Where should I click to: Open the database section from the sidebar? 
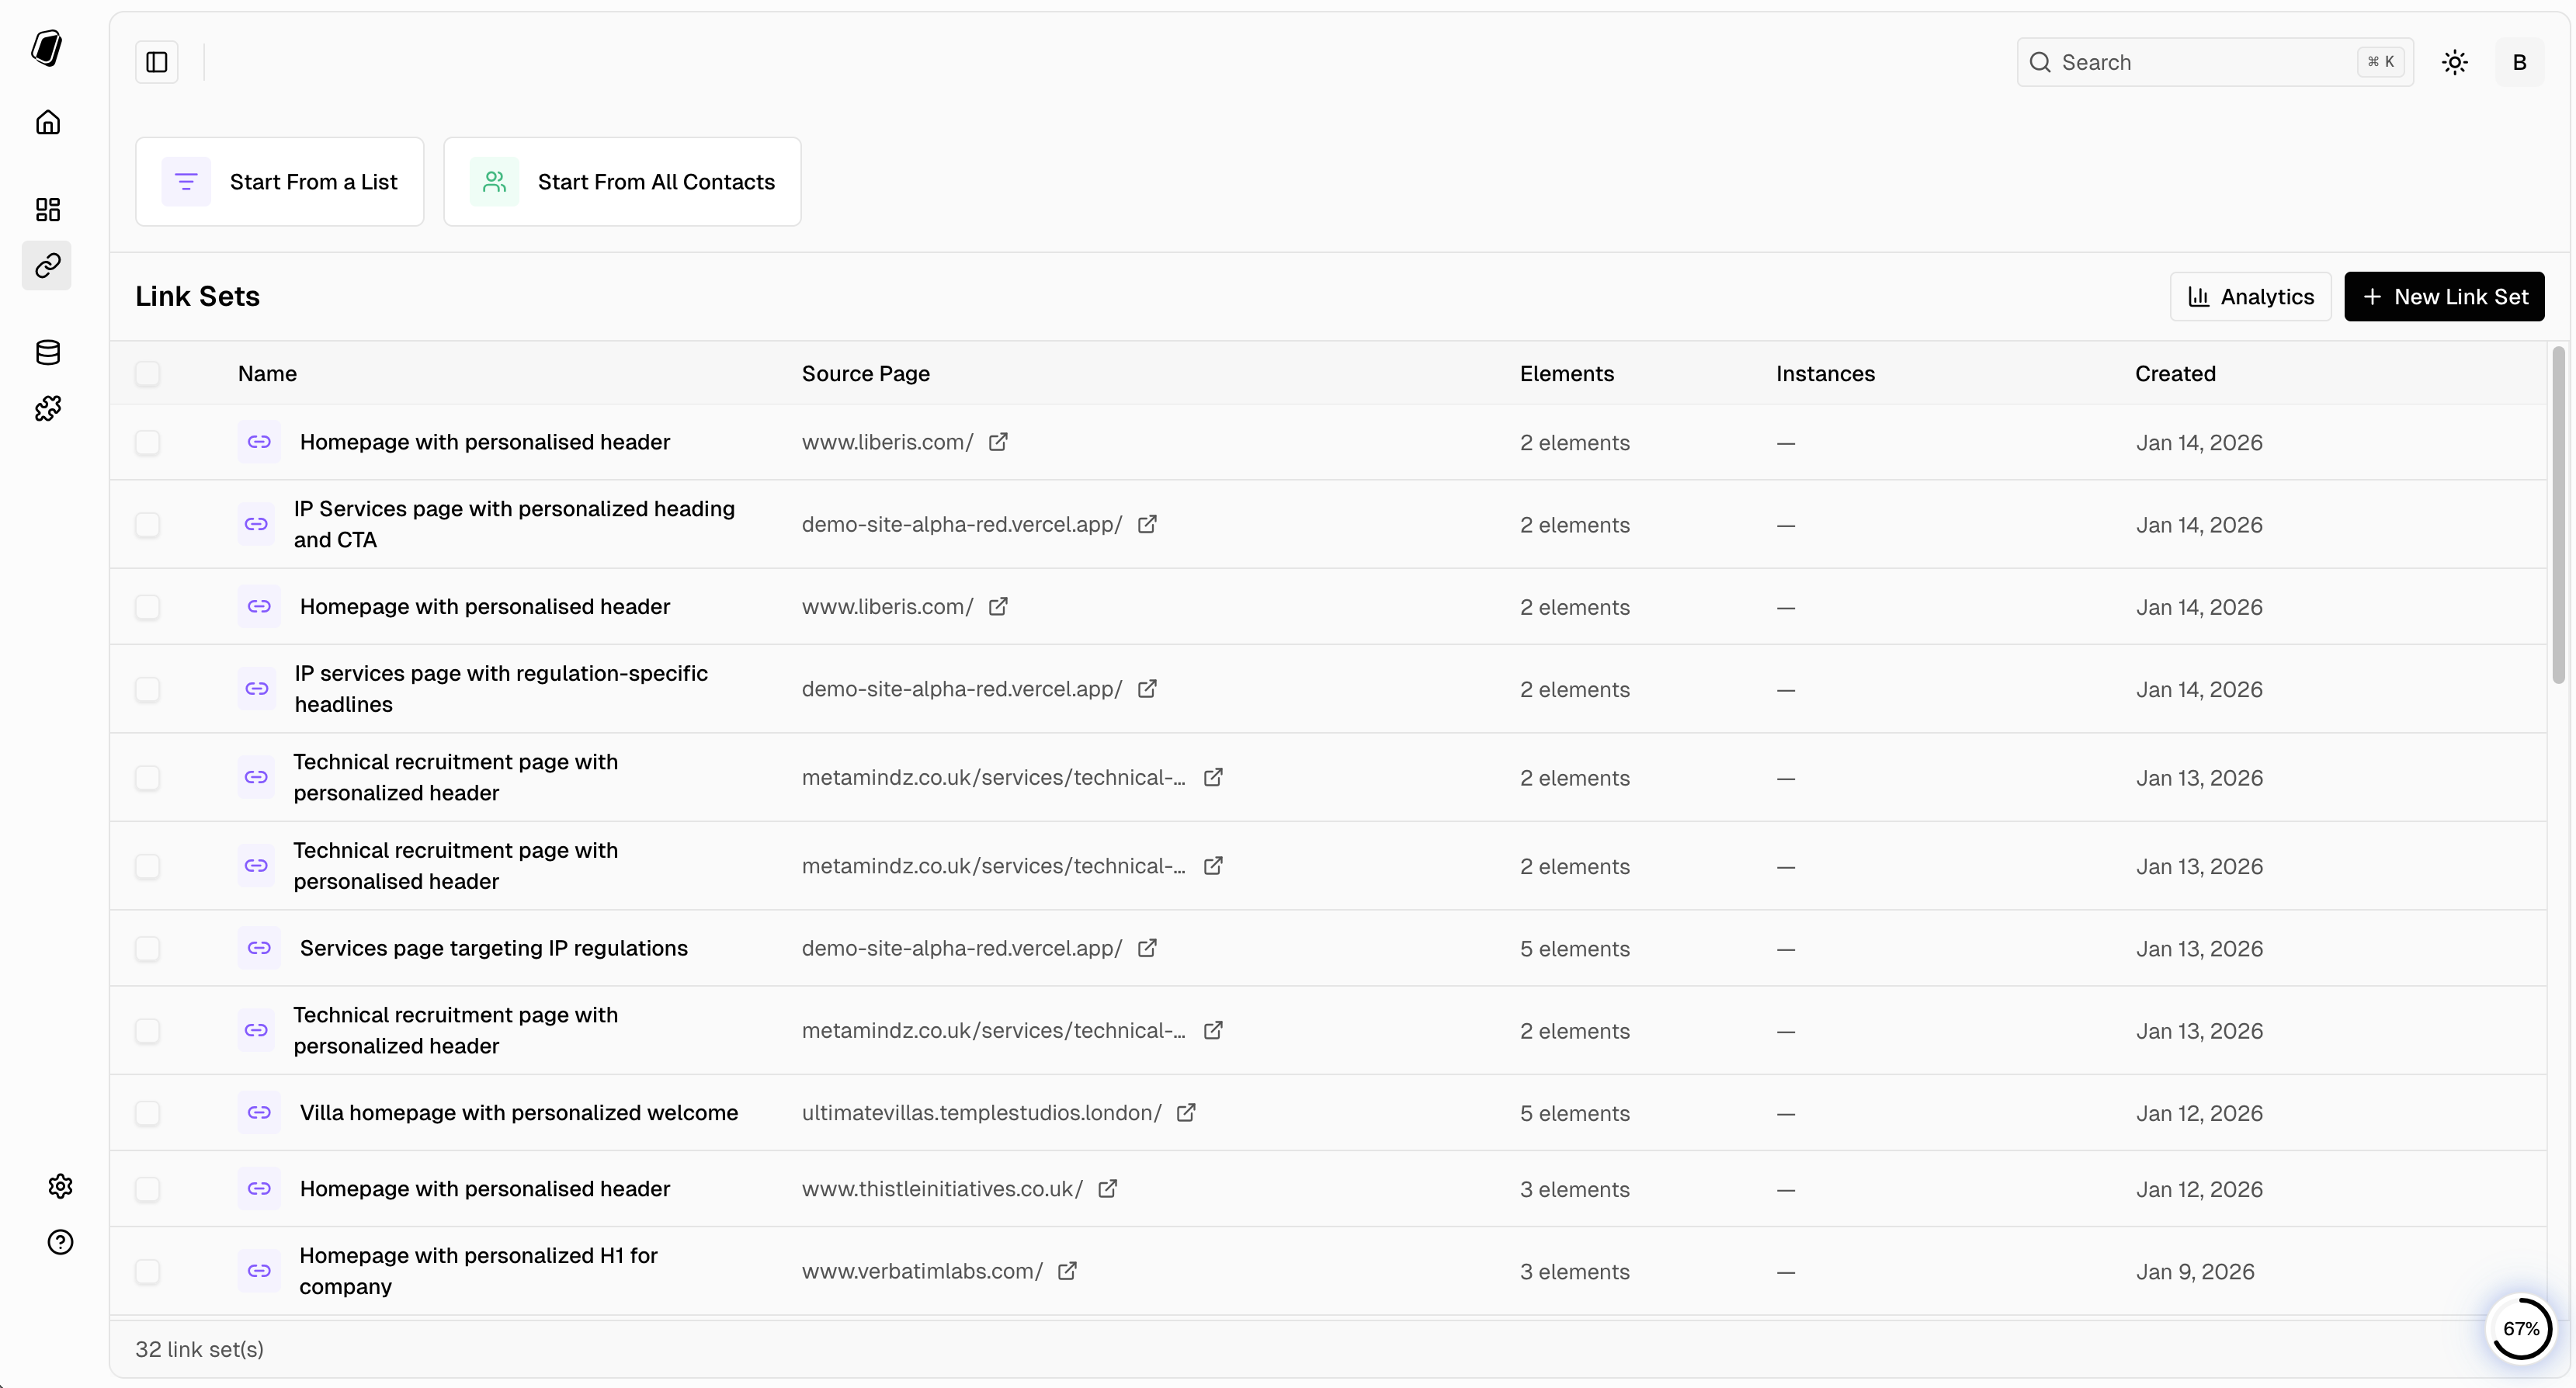(47, 352)
